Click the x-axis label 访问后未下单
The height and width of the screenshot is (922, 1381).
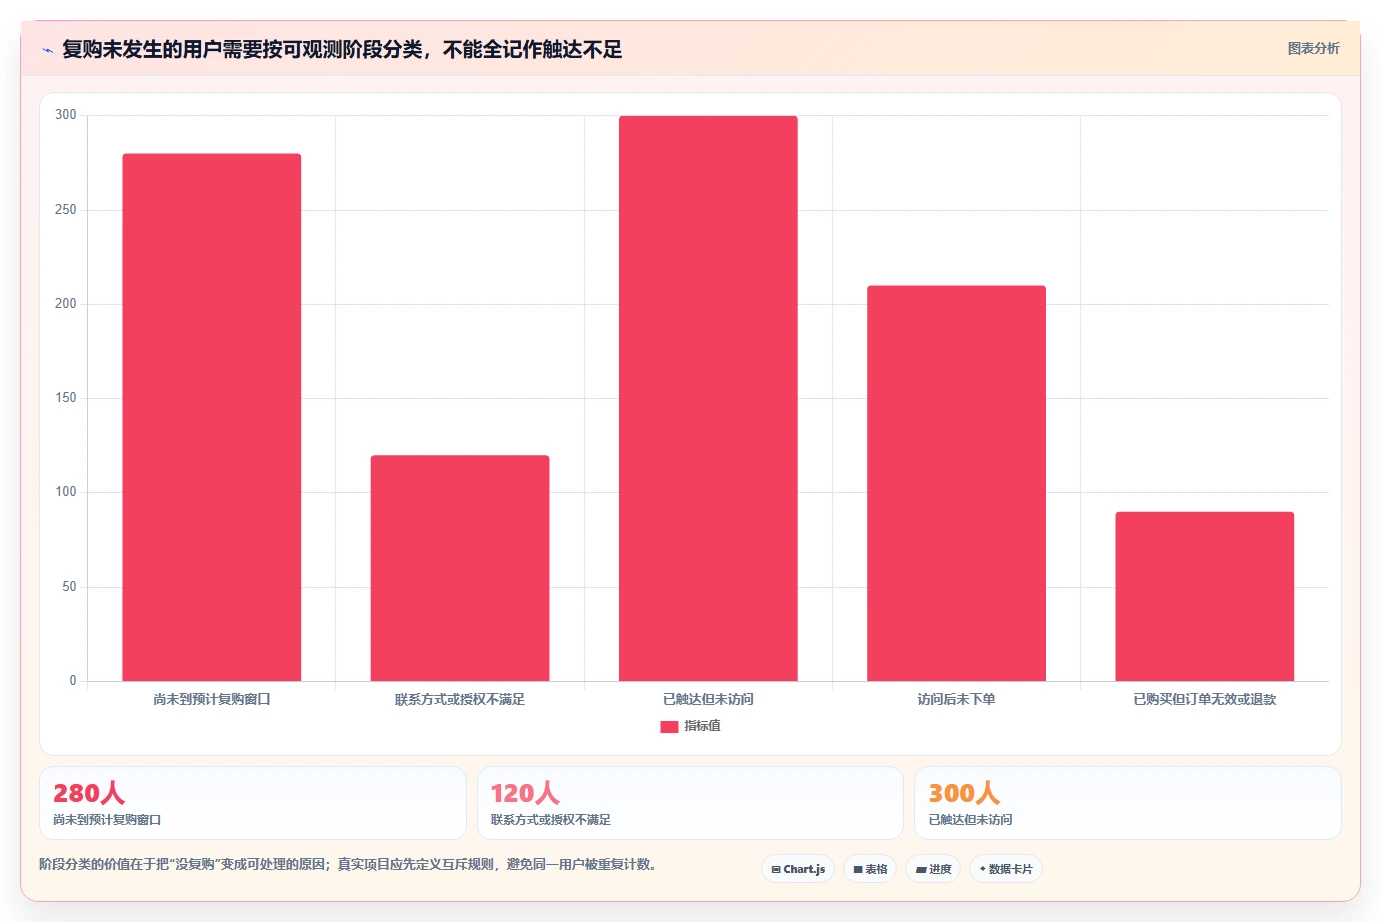[x=956, y=700]
